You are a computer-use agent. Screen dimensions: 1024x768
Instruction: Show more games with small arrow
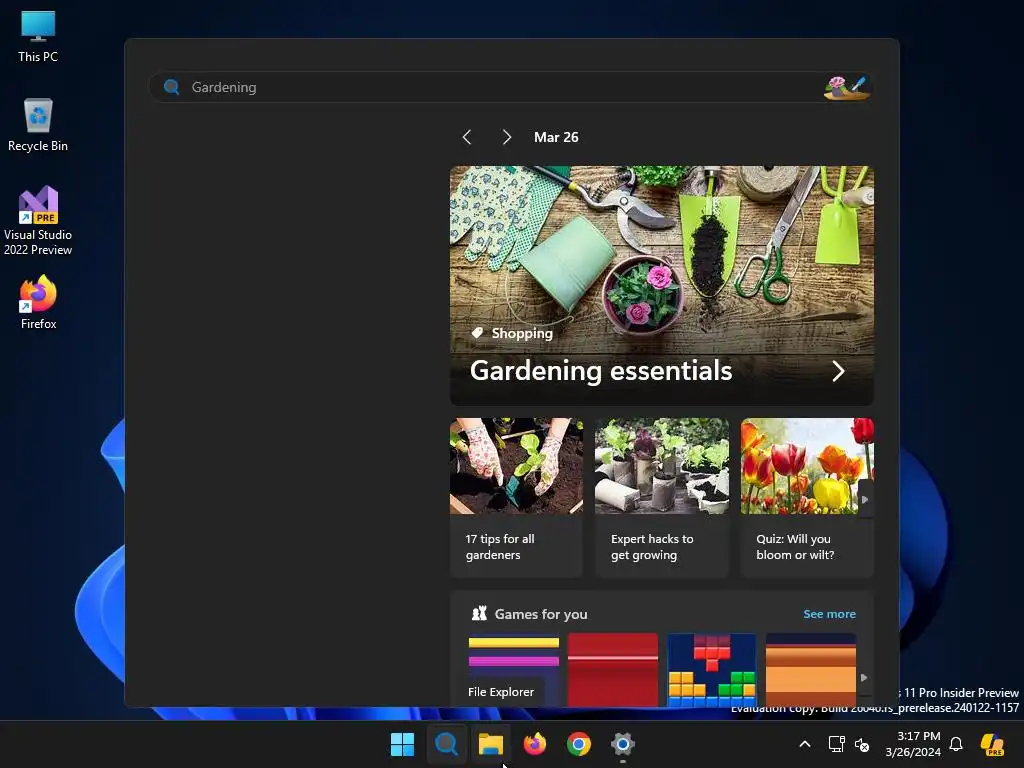click(864, 678)
